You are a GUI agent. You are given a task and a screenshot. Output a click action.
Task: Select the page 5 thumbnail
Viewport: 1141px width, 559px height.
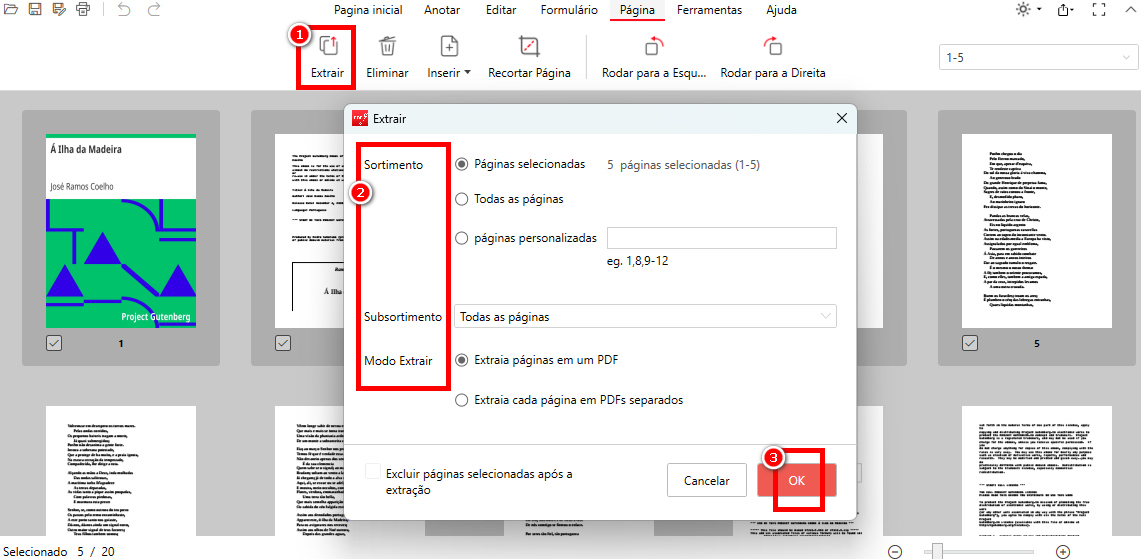(1036, 231)
